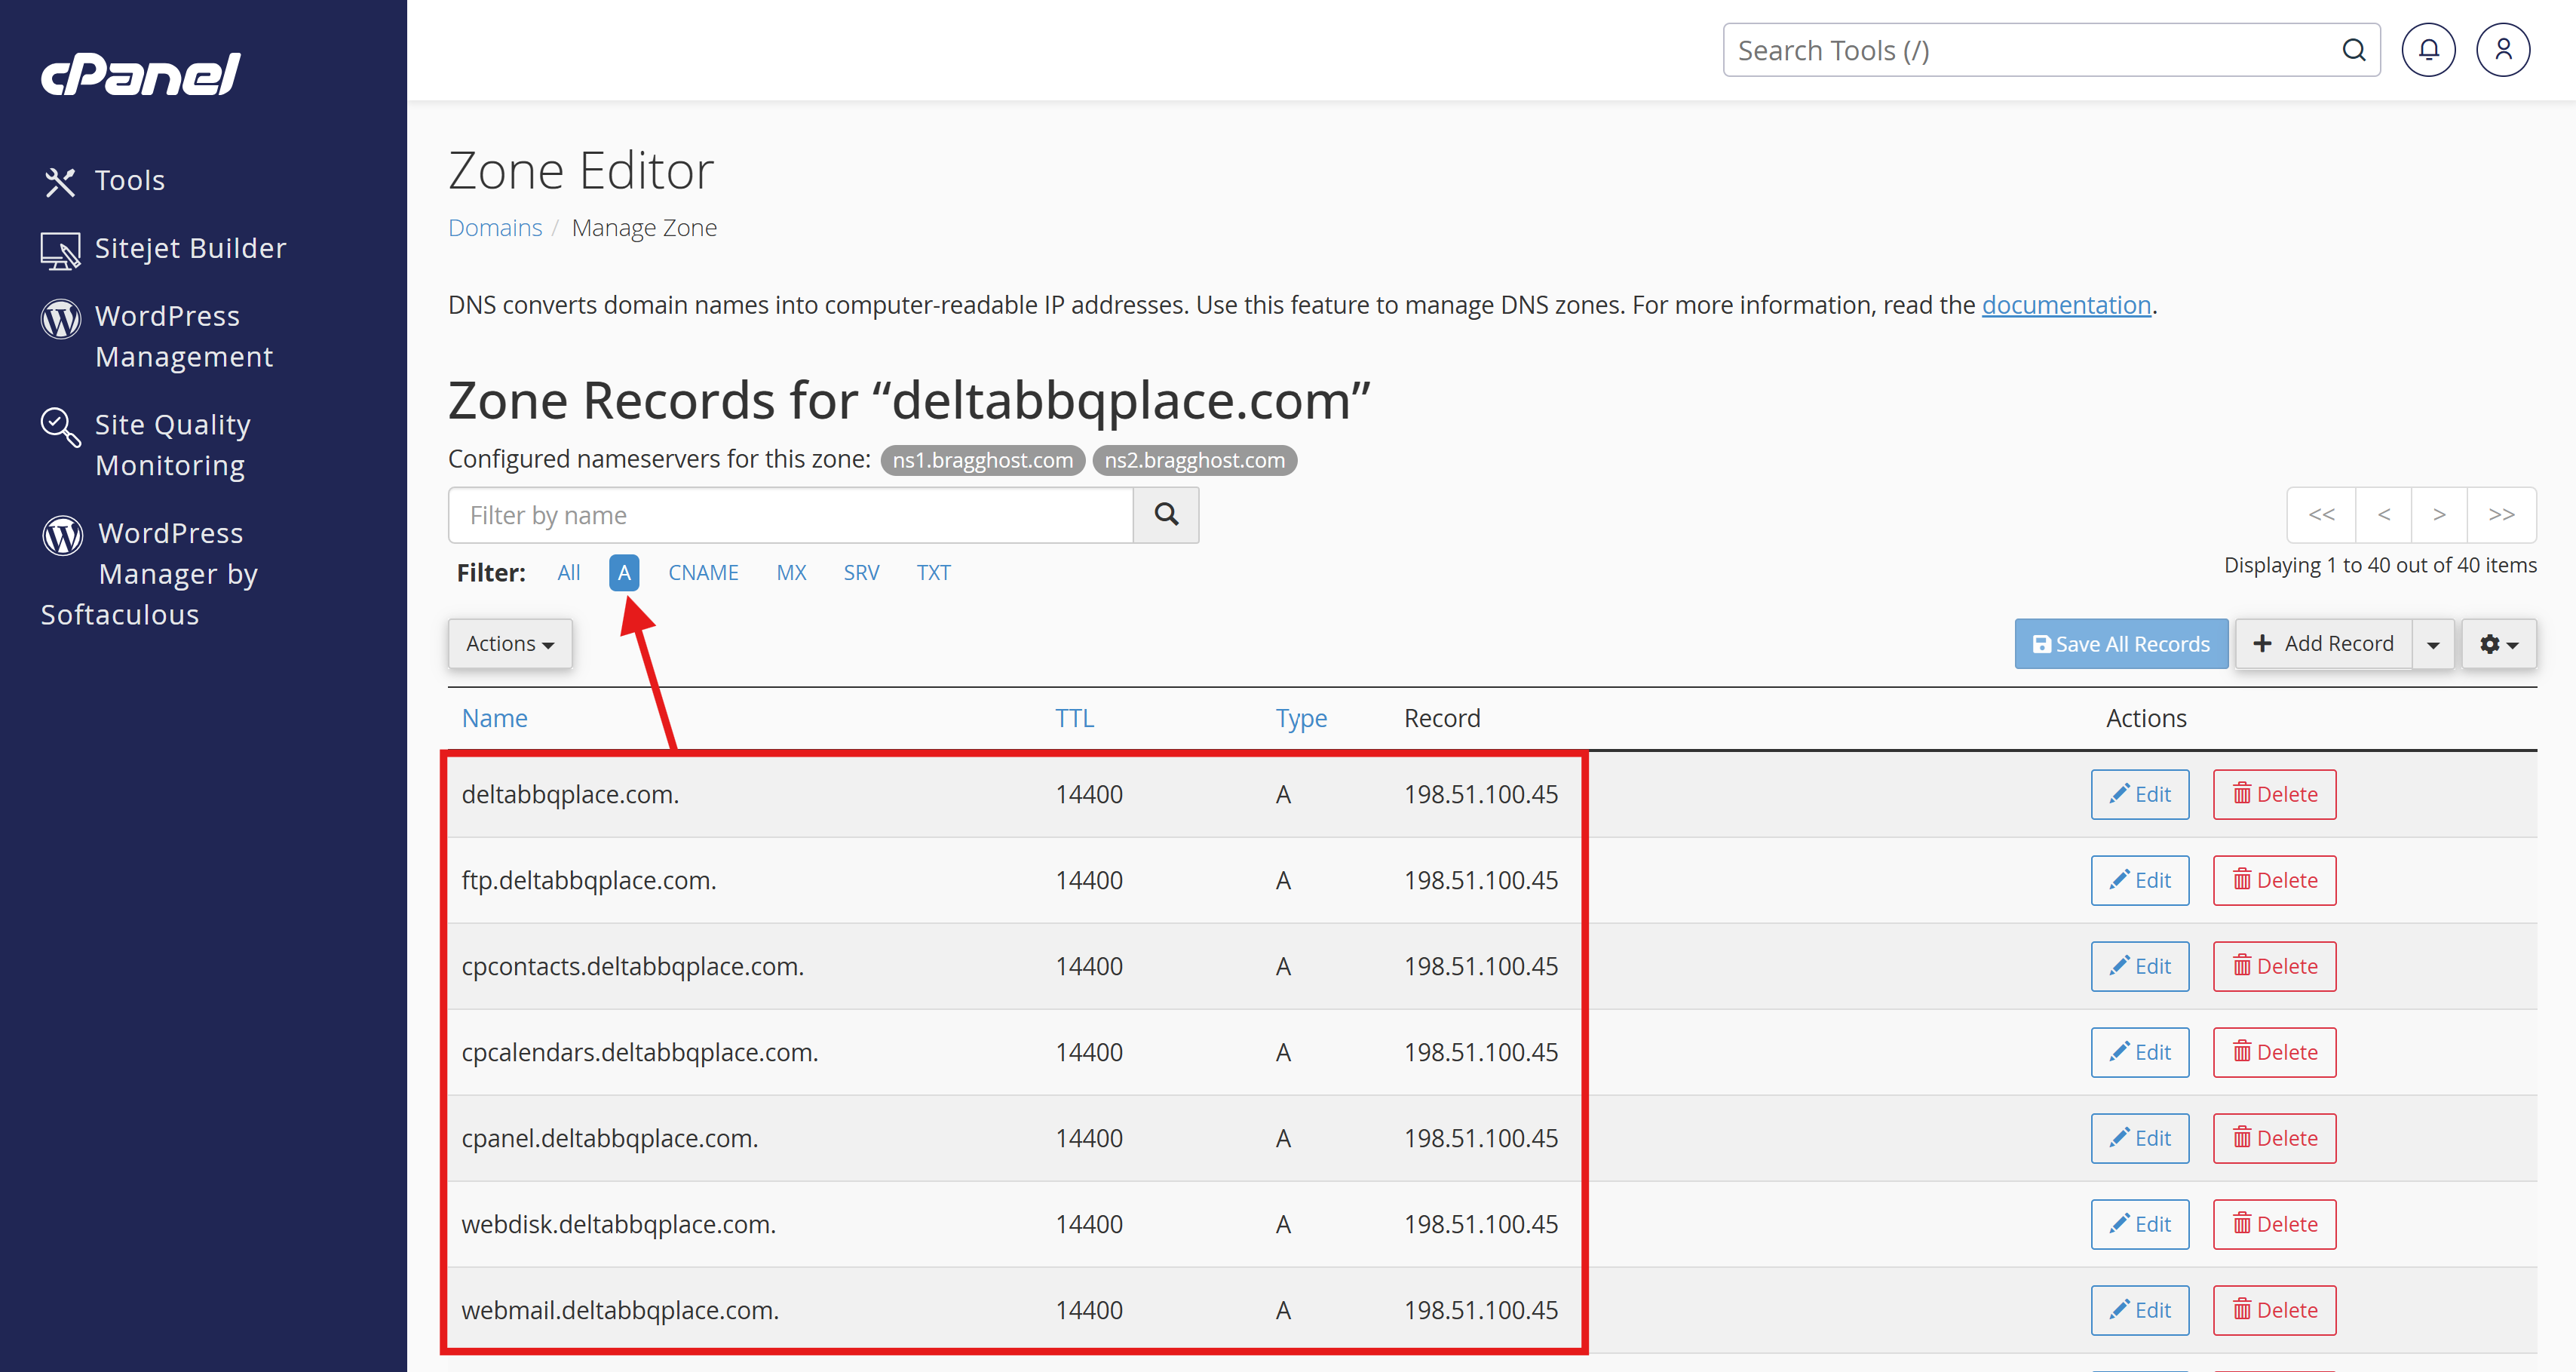
Task: Open the documentation link
Action: [2065, 305]
